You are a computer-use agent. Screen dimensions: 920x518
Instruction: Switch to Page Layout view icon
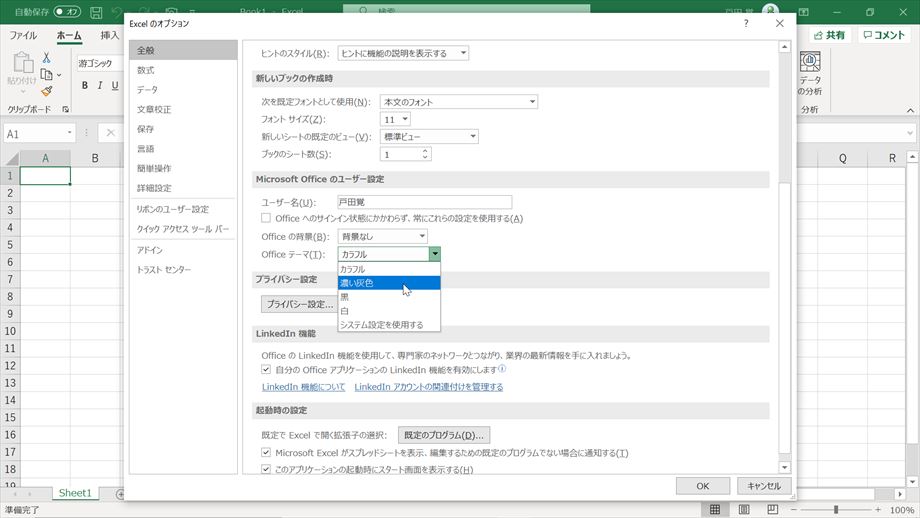coord(743,509)
